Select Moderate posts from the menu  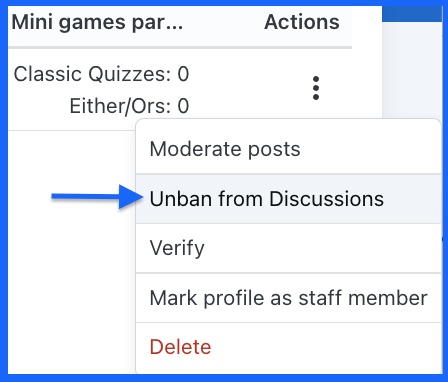point(289,149)
